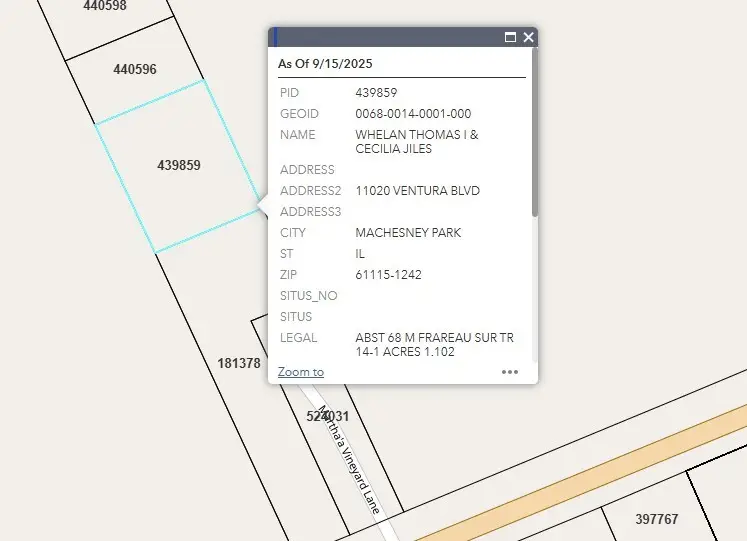Screen dimensions: 747x541
Task: Click the PID field label
Action: [x=290, y=92]
